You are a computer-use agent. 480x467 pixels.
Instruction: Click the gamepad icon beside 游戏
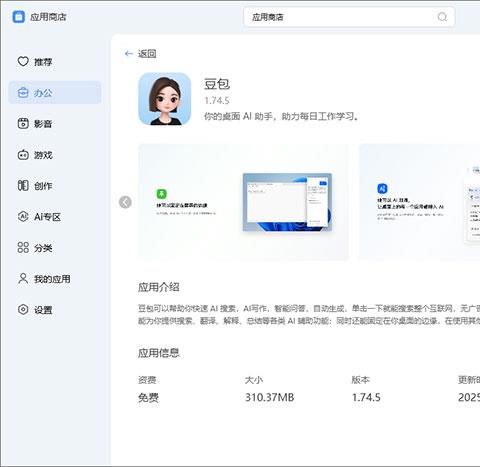23,155
